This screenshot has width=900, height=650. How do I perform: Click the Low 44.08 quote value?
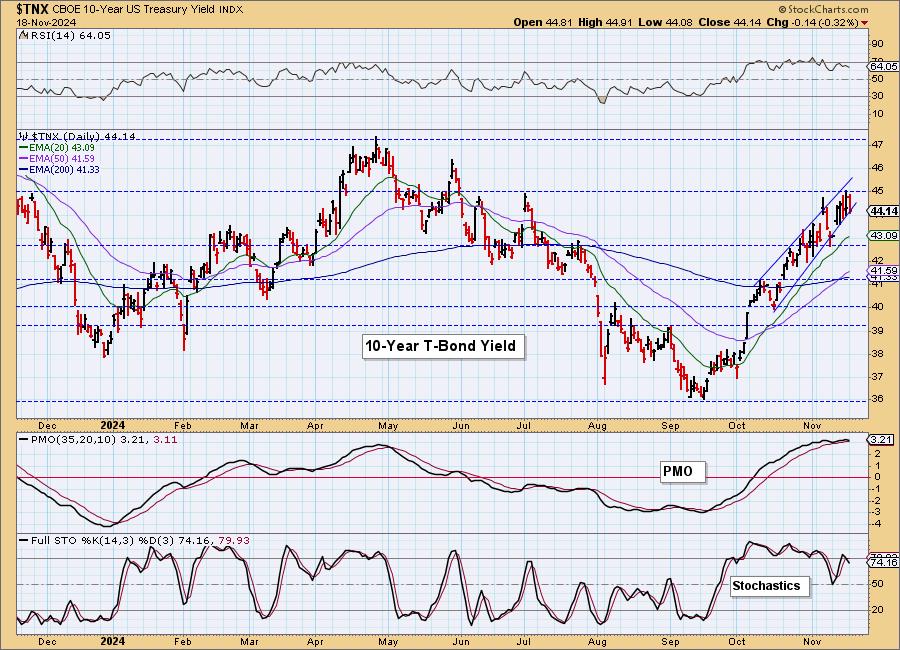coord(666,22)
